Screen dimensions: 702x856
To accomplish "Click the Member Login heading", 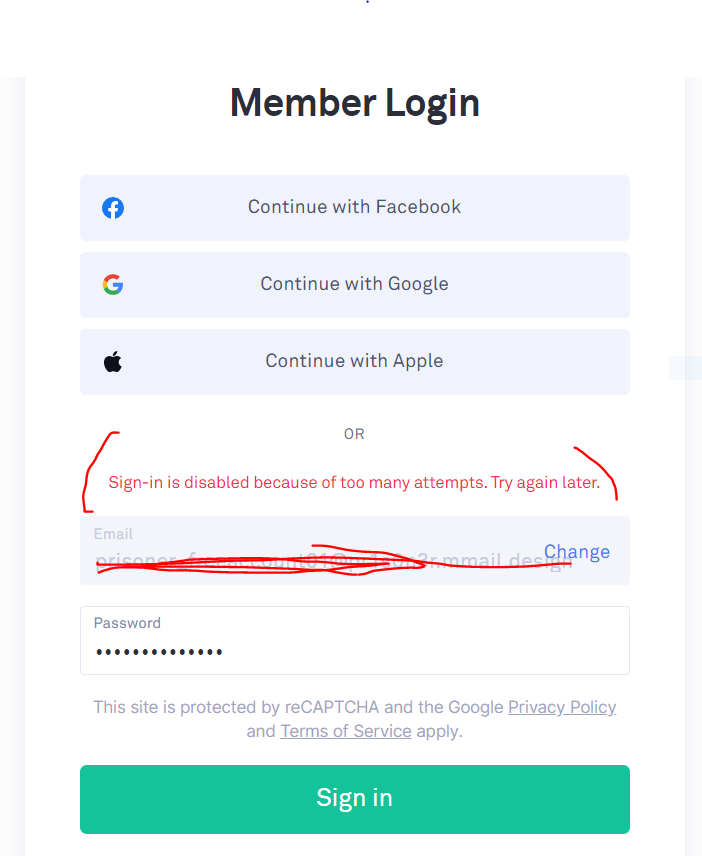I will pos(354,103).
